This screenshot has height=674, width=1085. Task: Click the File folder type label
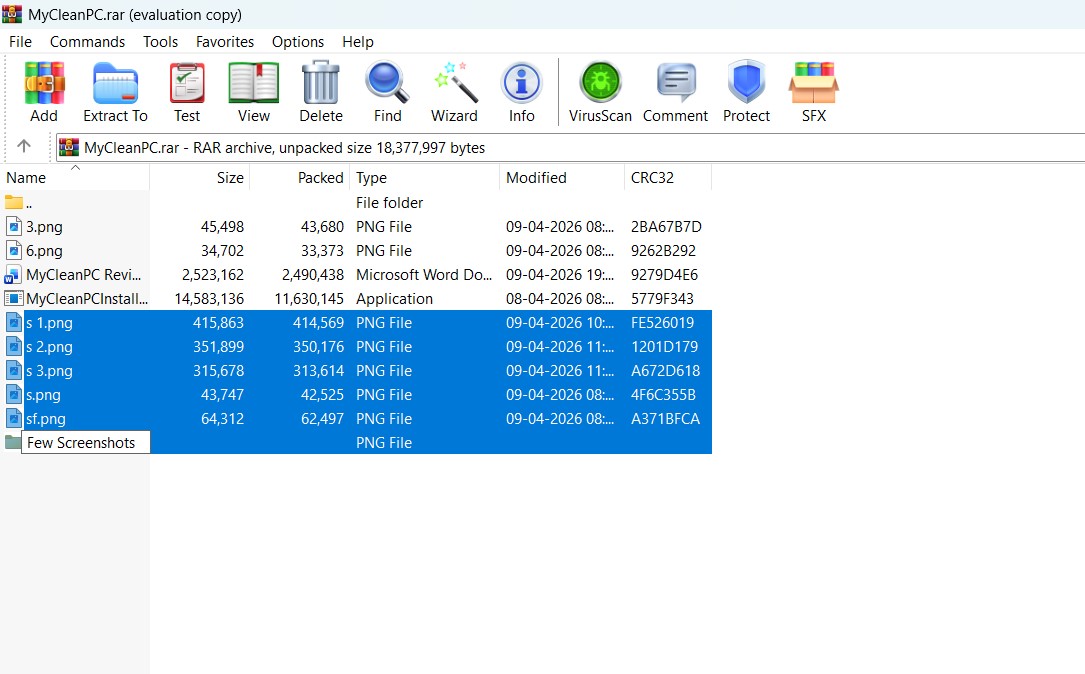click(390, 203)
